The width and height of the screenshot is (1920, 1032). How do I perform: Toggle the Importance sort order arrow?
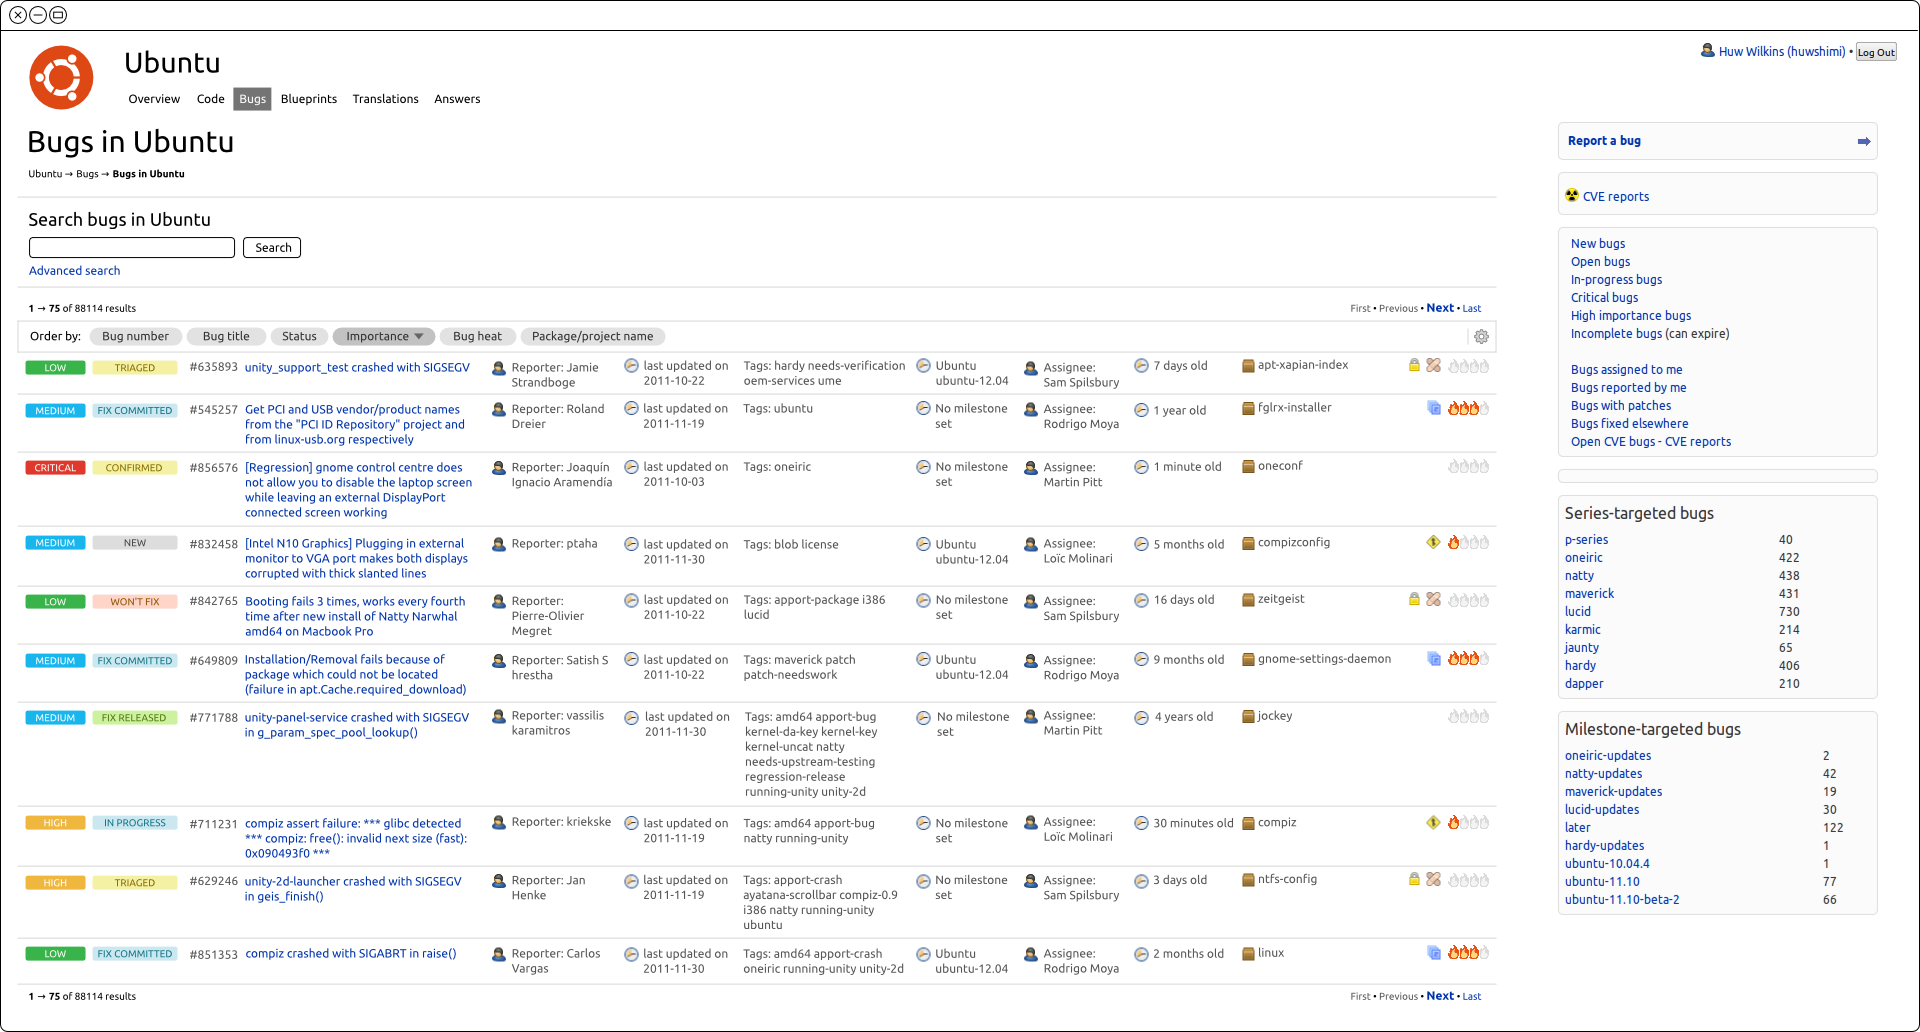(x=419, y=337)
